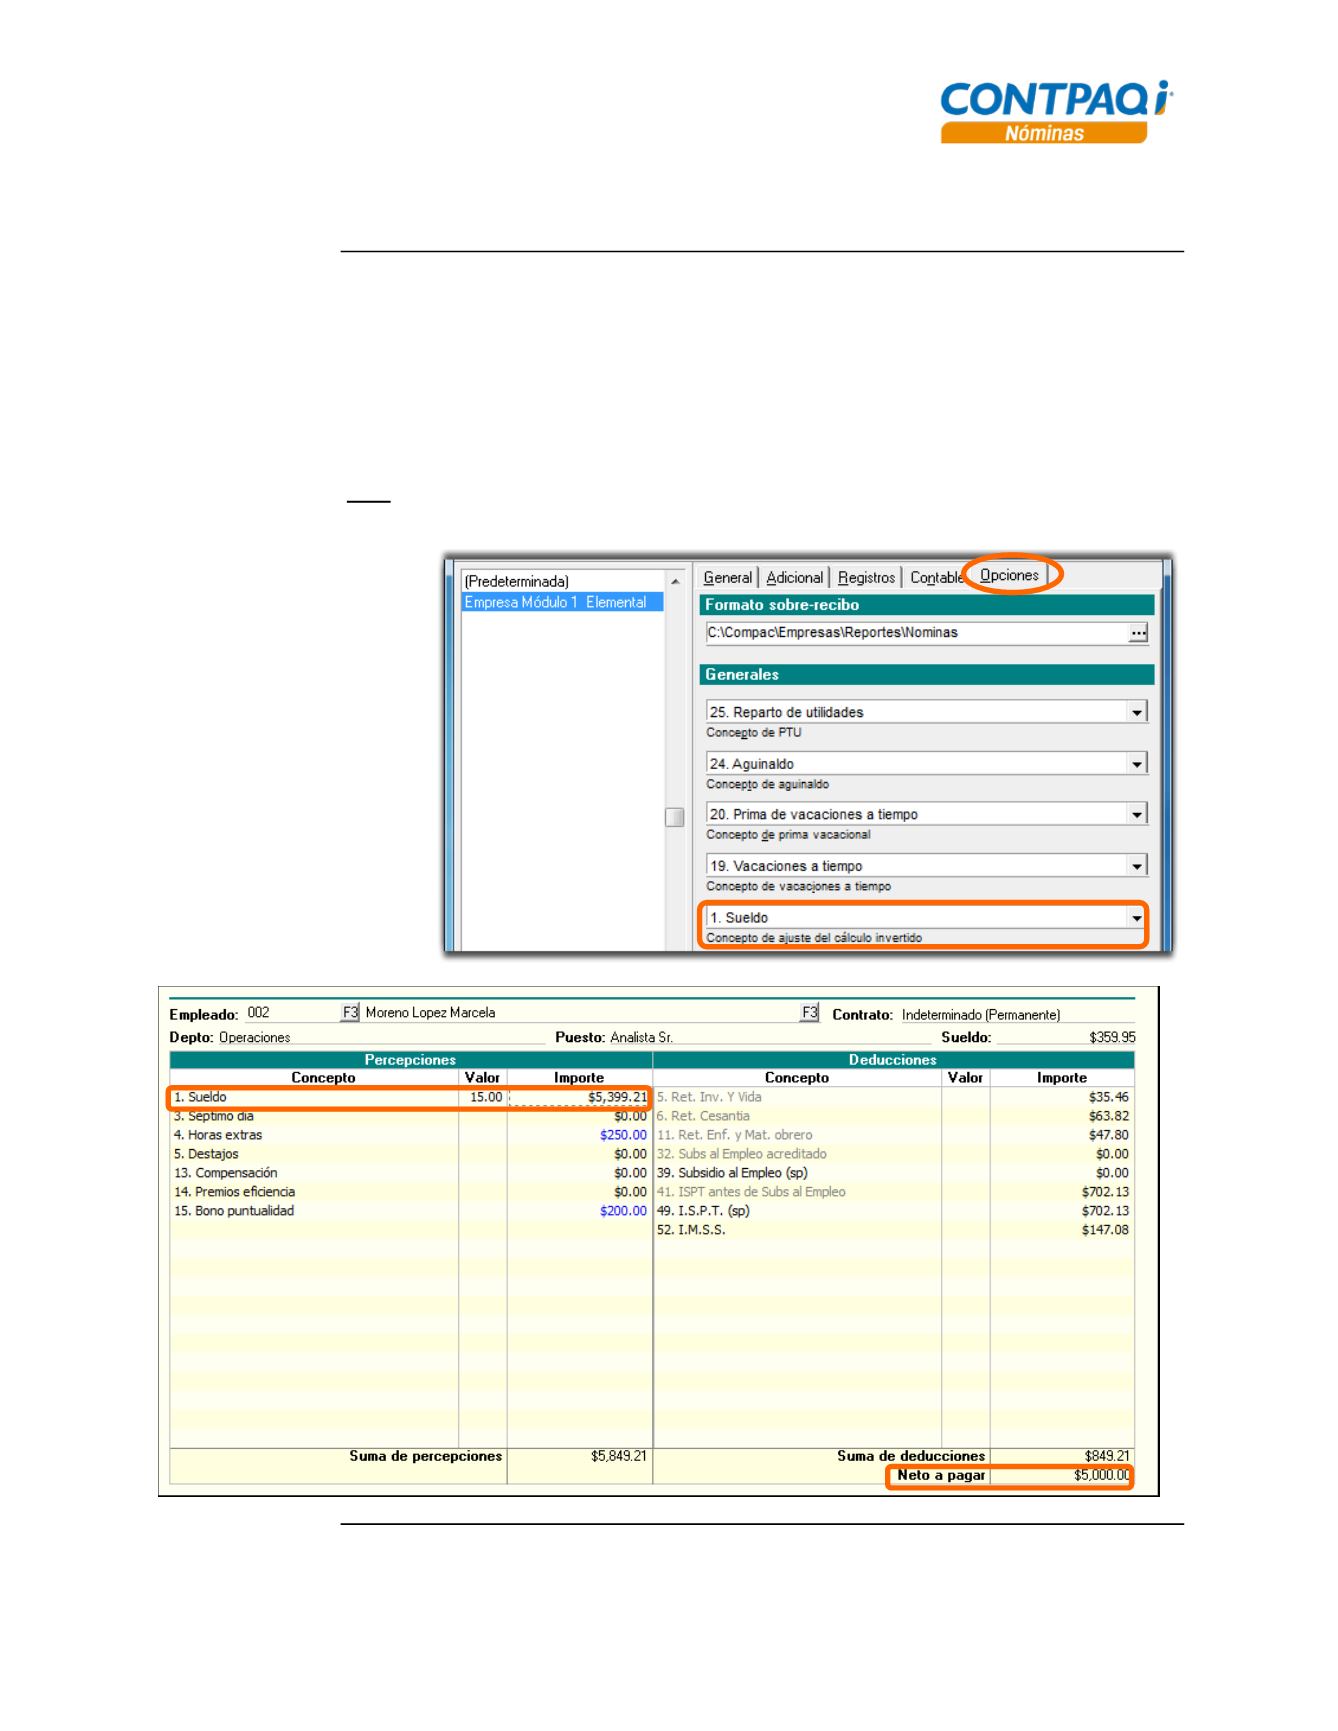This screenshot has width=1338, height=1731.
Task: Open the Adicional tab
Action: 794,577
